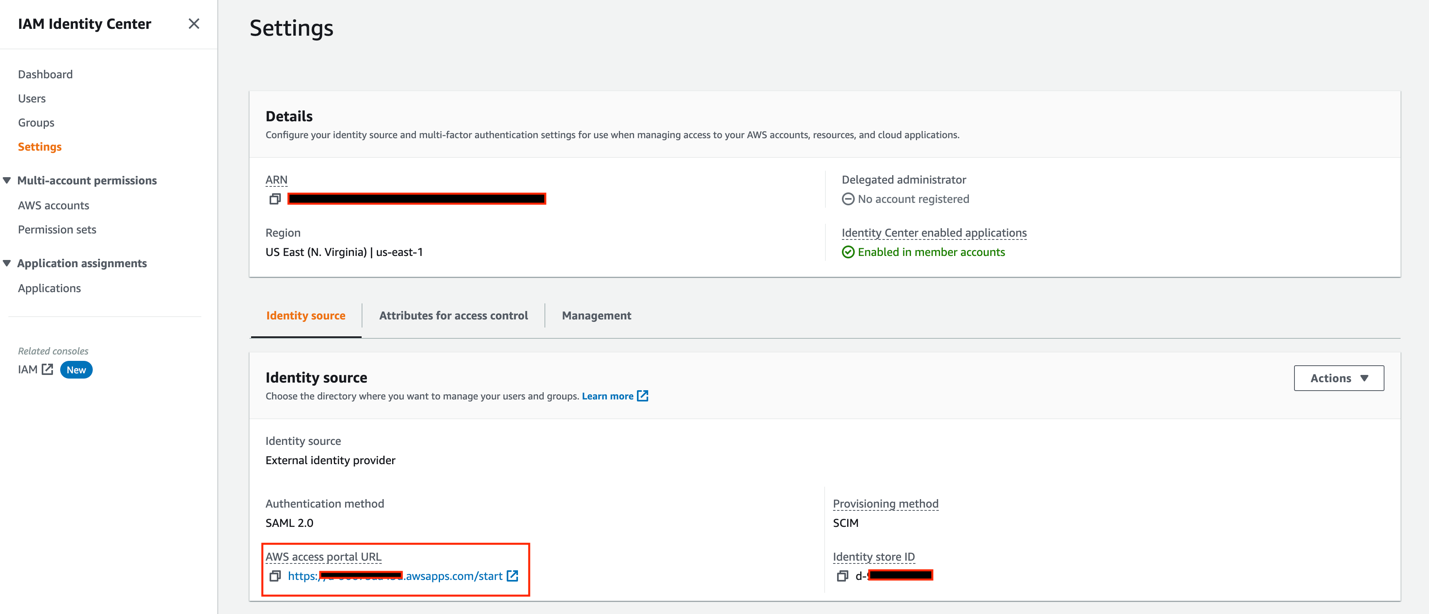Switch to Attributes for access control tab
The image size is (1429, 614).
(453, 316)
